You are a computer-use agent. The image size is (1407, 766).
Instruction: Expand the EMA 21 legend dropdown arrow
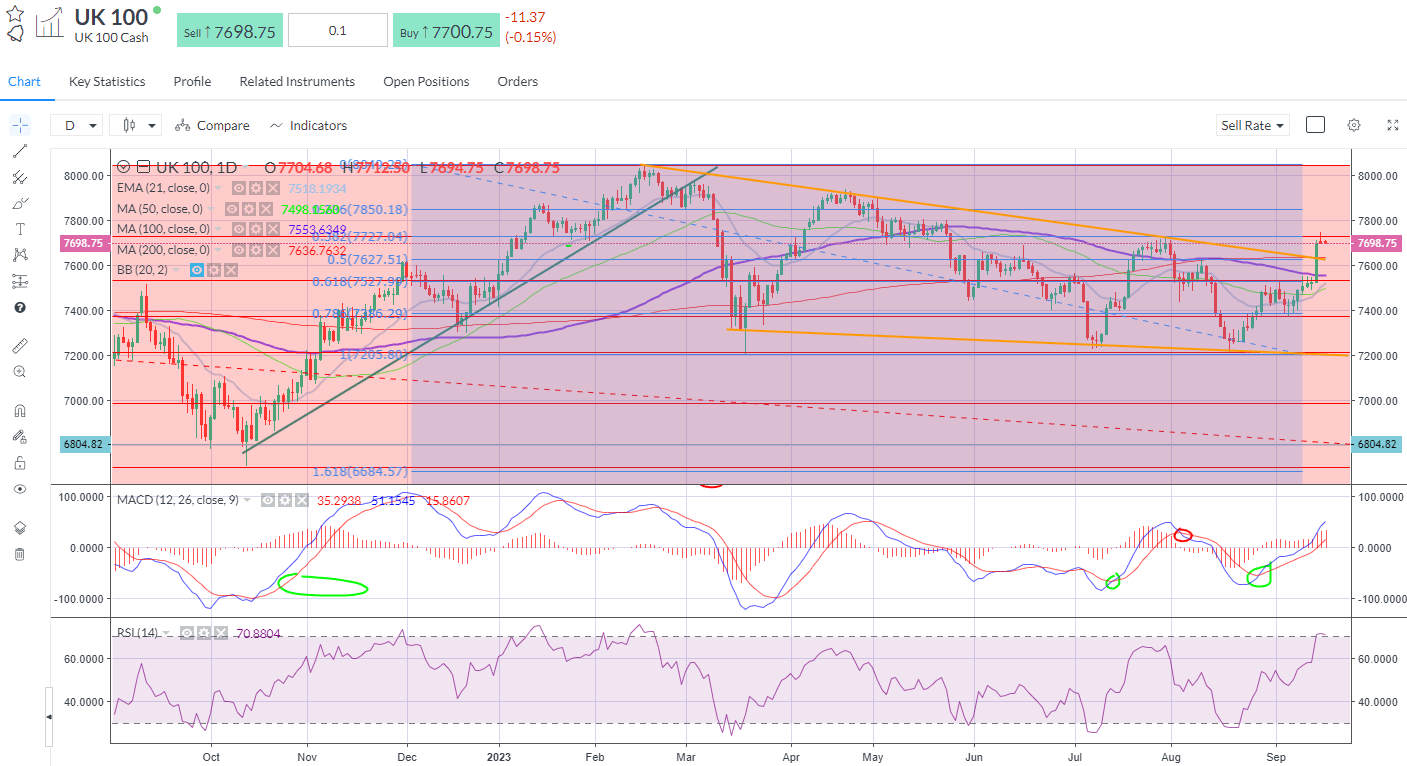pyautogui.click(x=218, y=188)
